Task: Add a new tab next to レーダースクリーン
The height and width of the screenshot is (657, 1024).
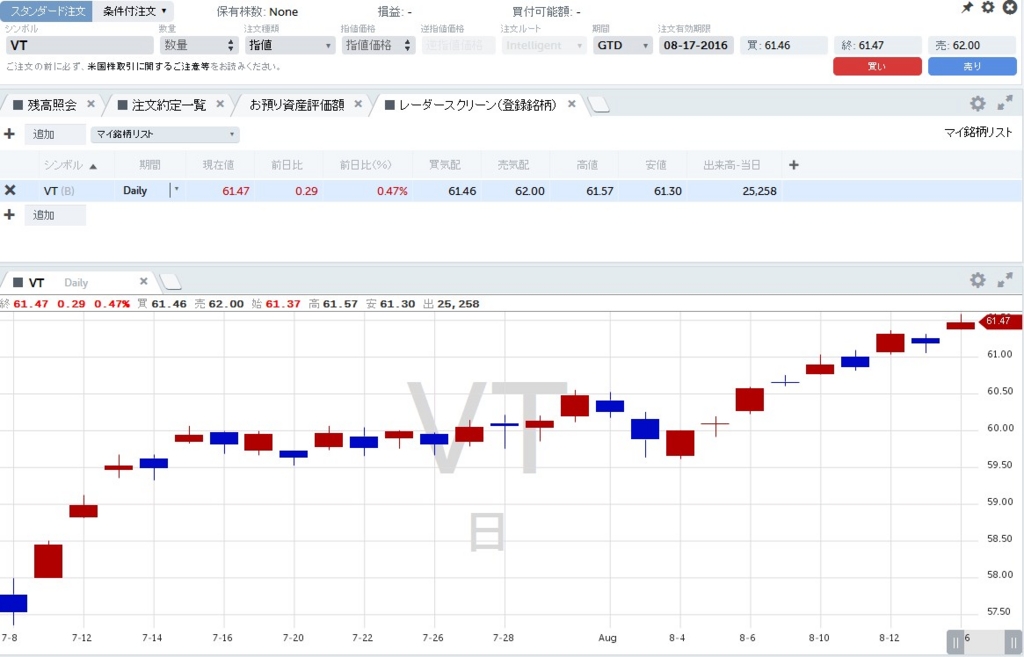Action: (599, 105)
